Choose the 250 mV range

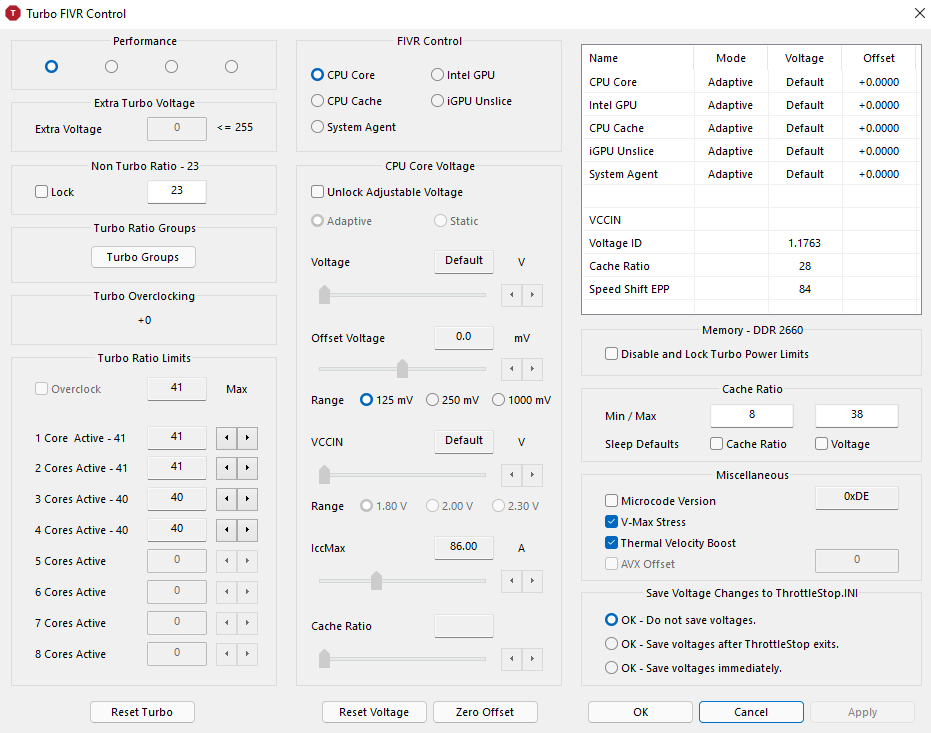[x=433, y=400]
